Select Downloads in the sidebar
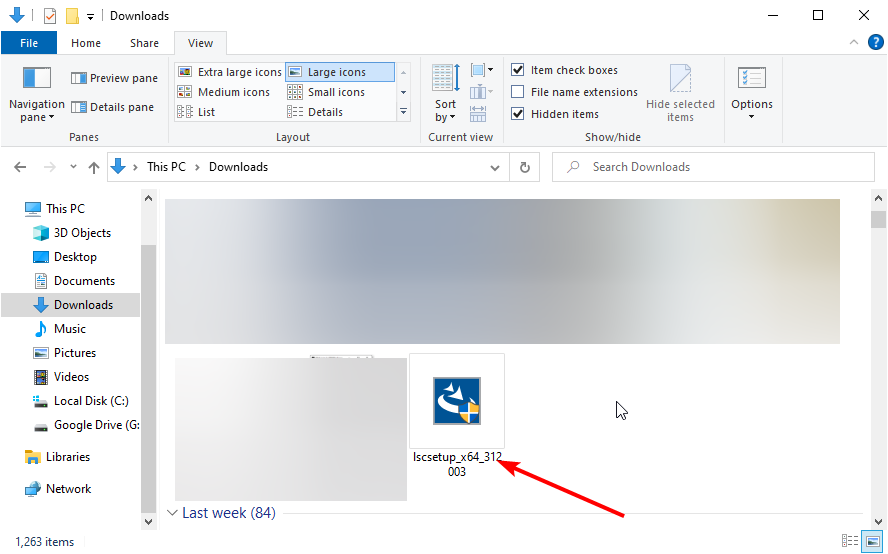The width and height of the screenshot is (888, 554). pos(71,305)
